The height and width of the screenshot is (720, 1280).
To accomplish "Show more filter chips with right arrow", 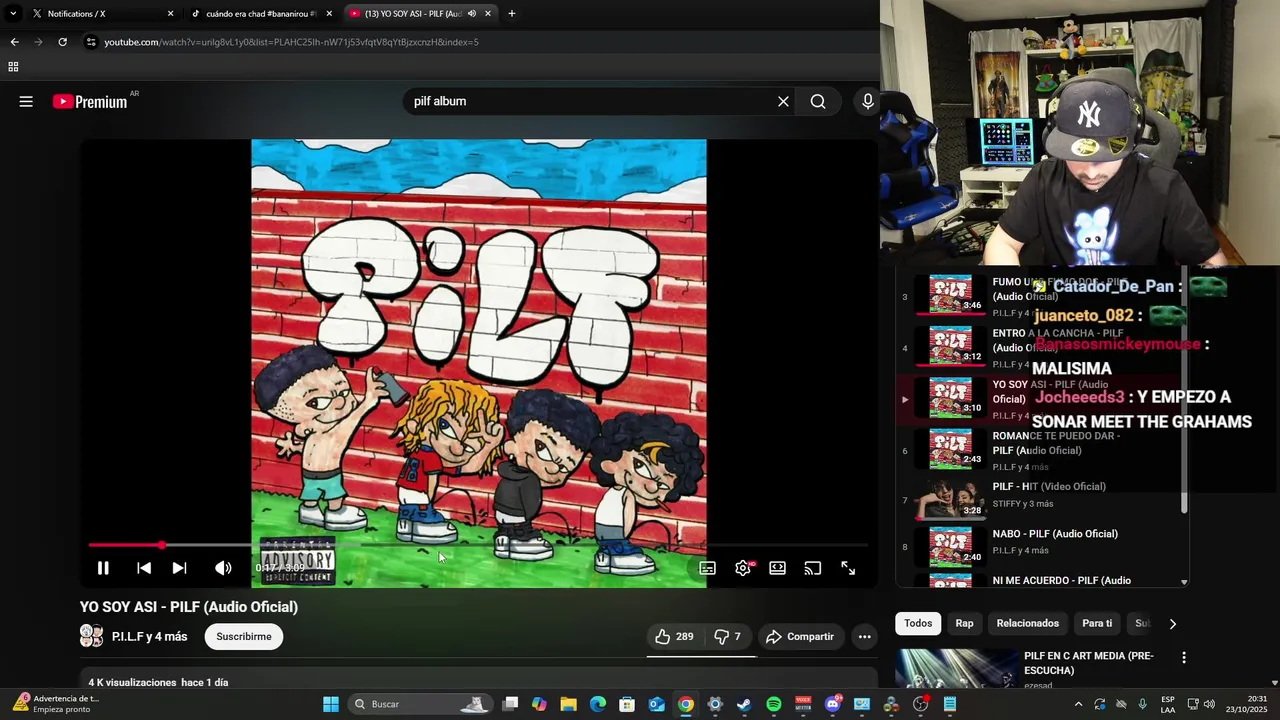I will tap(1173, 623).
